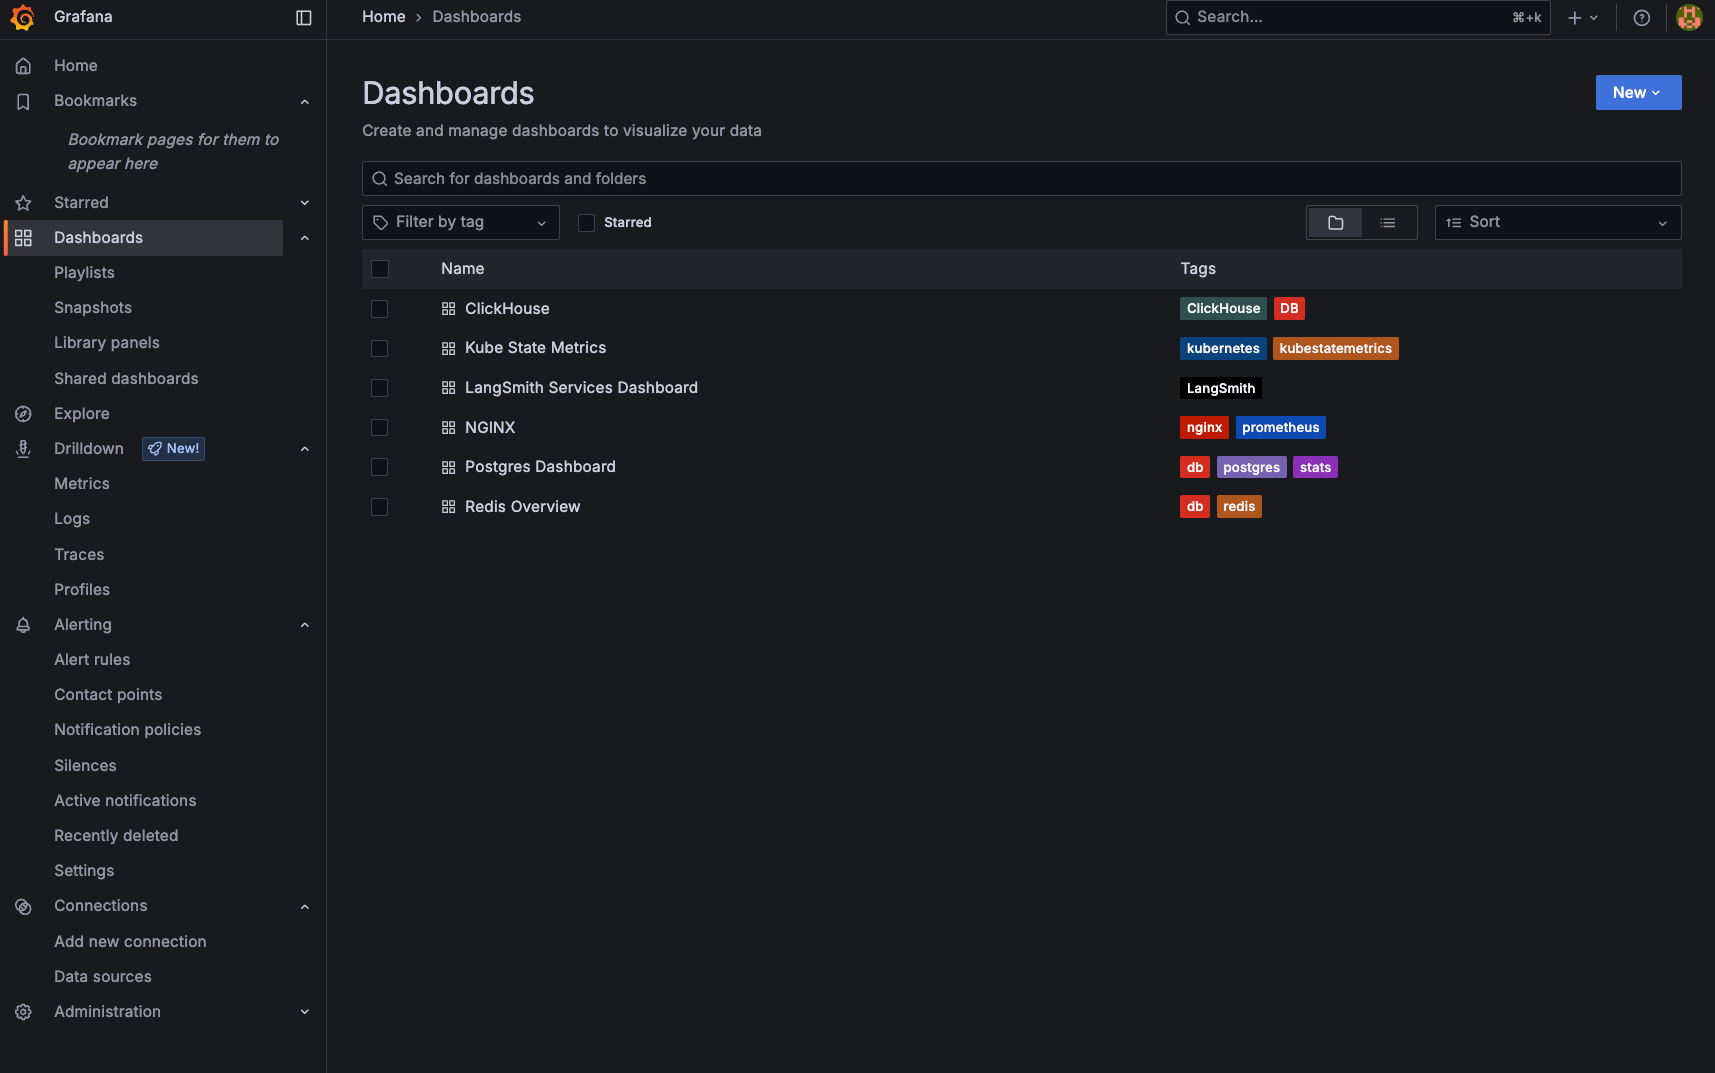1715x1073 pixels.
Task: Collapse the Drilldown section chevron
Action: (305, 449)
